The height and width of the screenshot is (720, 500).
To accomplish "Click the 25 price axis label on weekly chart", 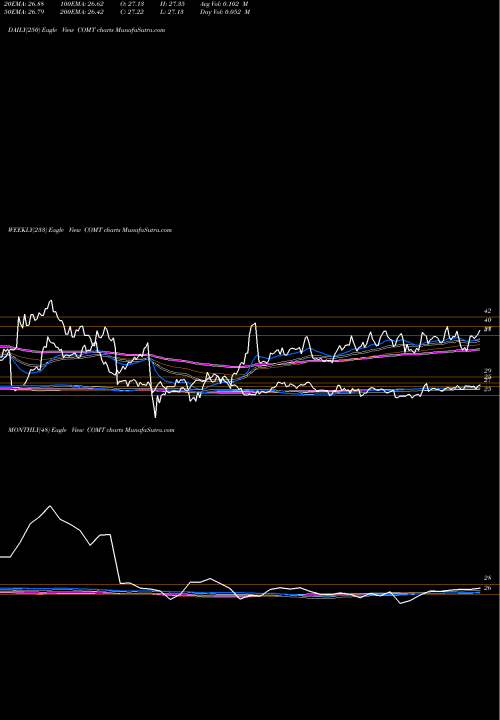I will coord(488,389).
